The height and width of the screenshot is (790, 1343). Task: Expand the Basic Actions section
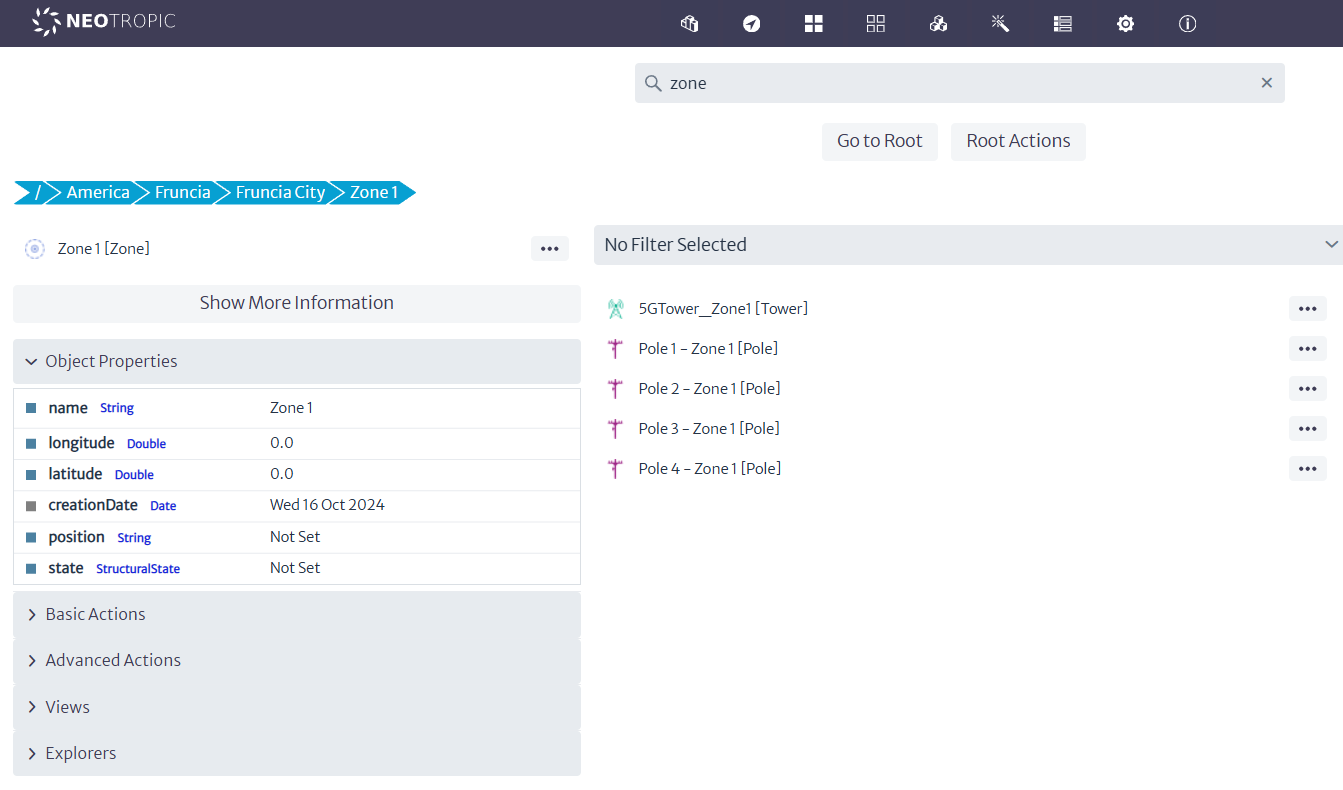[x=296, y=615]
